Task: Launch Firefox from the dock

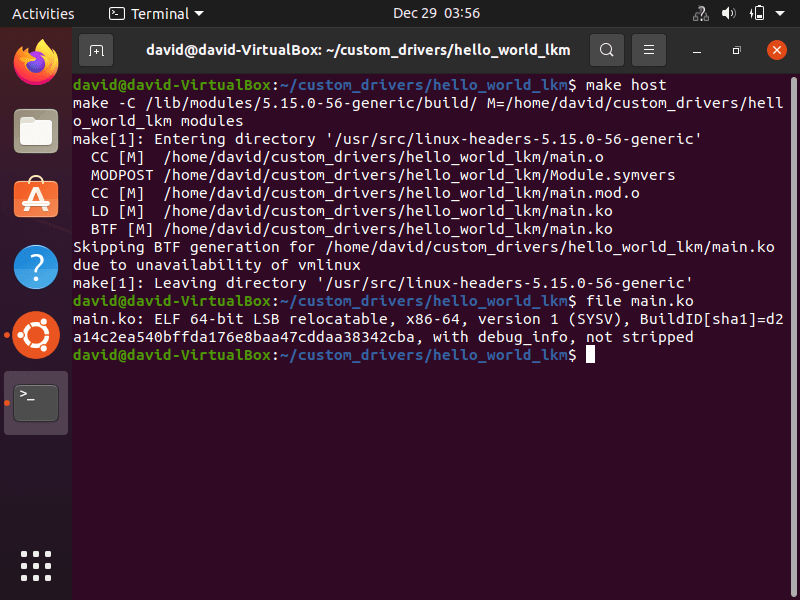Action: click(x=36, y=62)
